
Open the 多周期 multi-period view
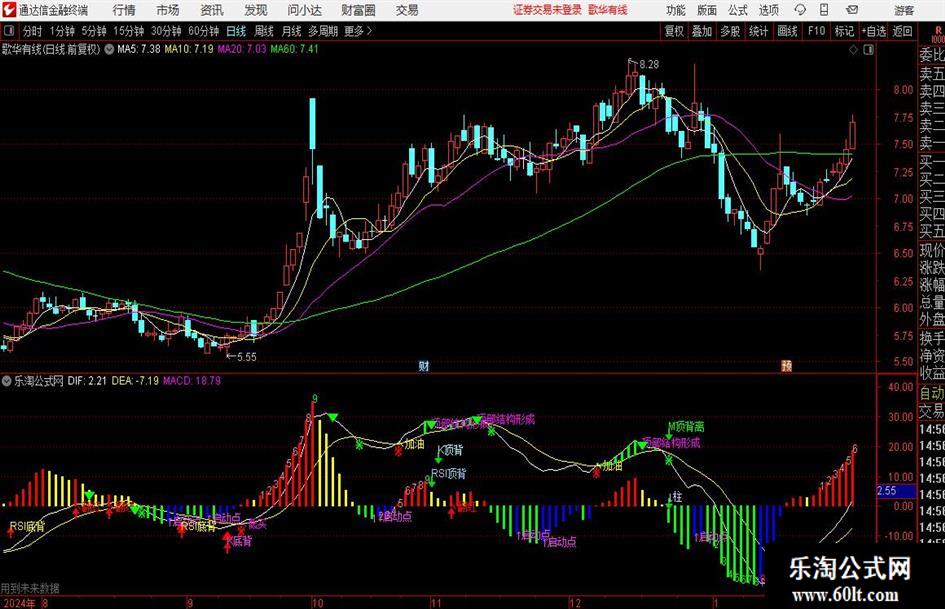click(x=323, y=31)
